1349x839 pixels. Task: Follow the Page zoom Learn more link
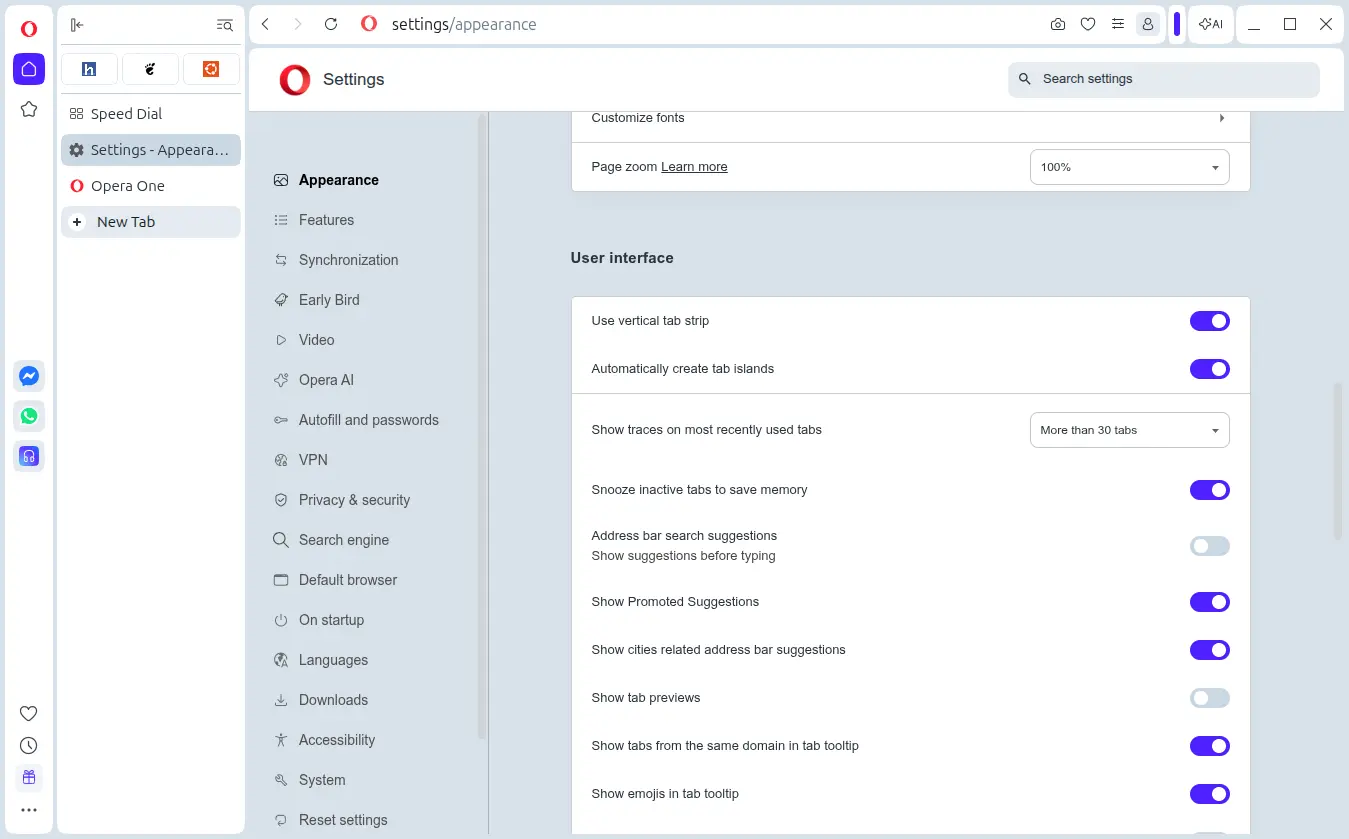694,167
